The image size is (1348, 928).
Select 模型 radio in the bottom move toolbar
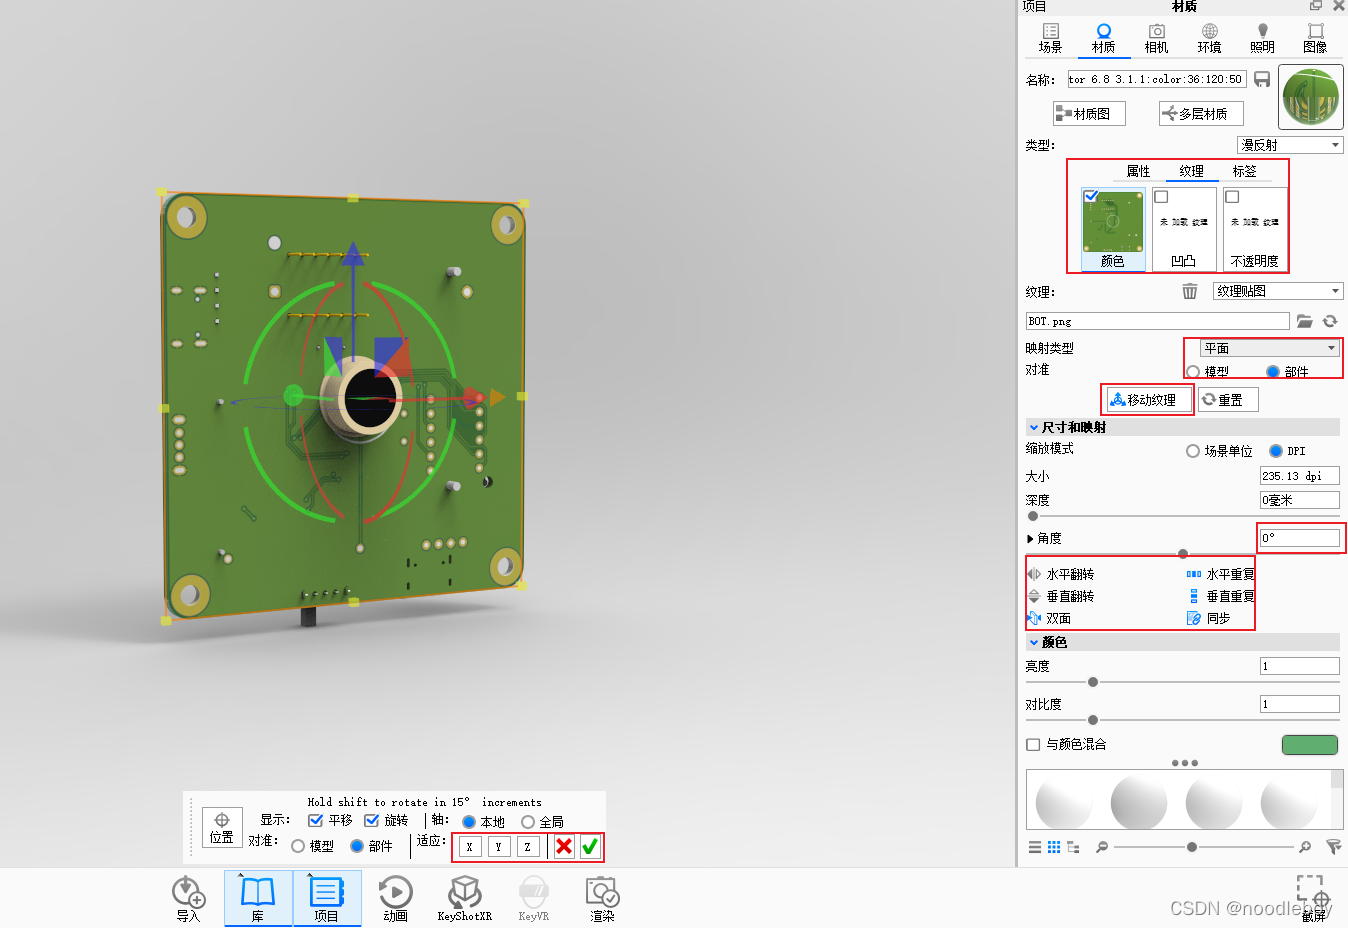point(298,846)
